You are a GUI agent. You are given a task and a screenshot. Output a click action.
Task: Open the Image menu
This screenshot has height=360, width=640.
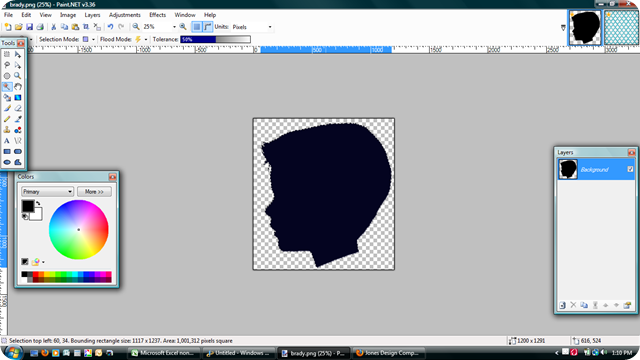pos(68,15)
